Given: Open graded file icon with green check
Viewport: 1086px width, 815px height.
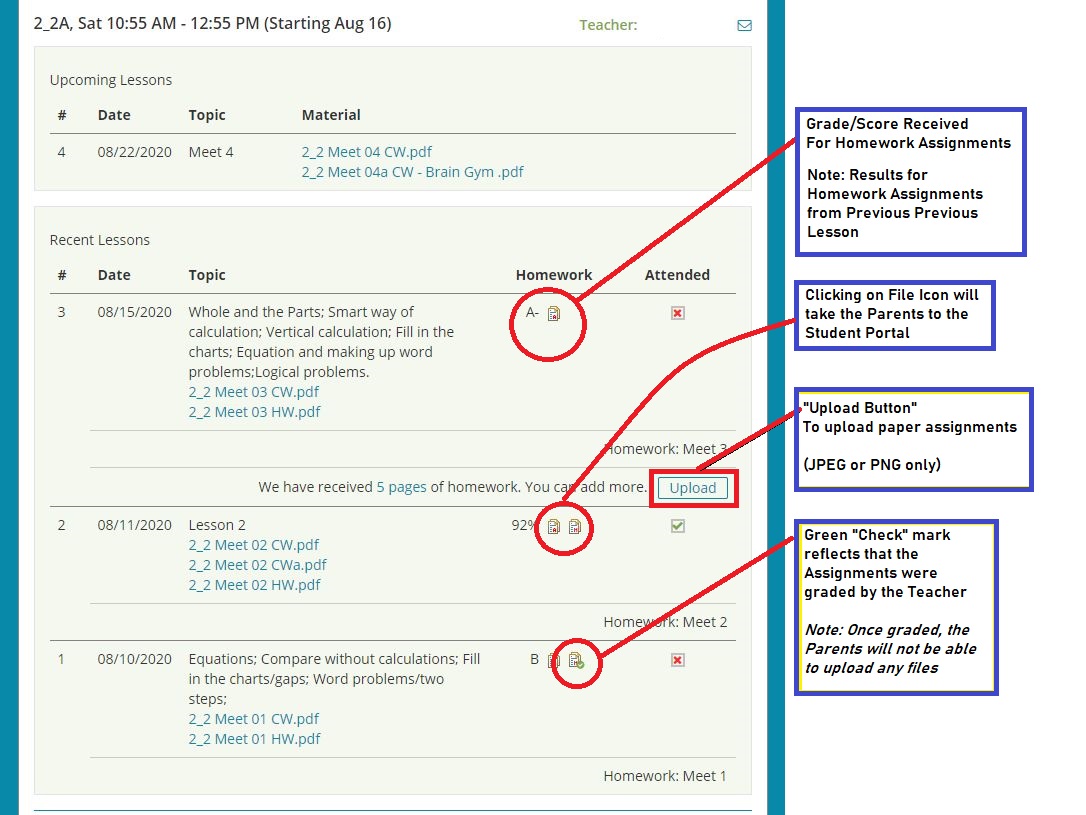Looking at the screenshot, I should click(x=576, y=660).
